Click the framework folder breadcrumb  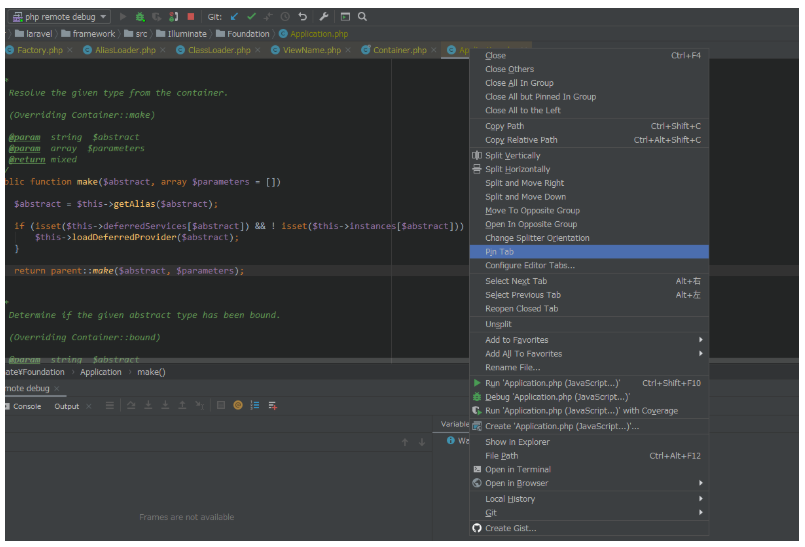pos(88,33)
